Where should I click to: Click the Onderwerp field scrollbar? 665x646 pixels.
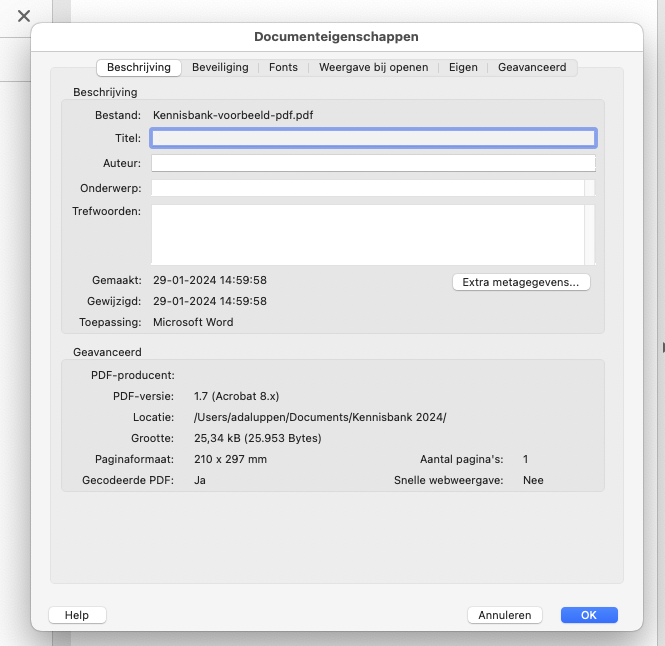coord(590,188)
